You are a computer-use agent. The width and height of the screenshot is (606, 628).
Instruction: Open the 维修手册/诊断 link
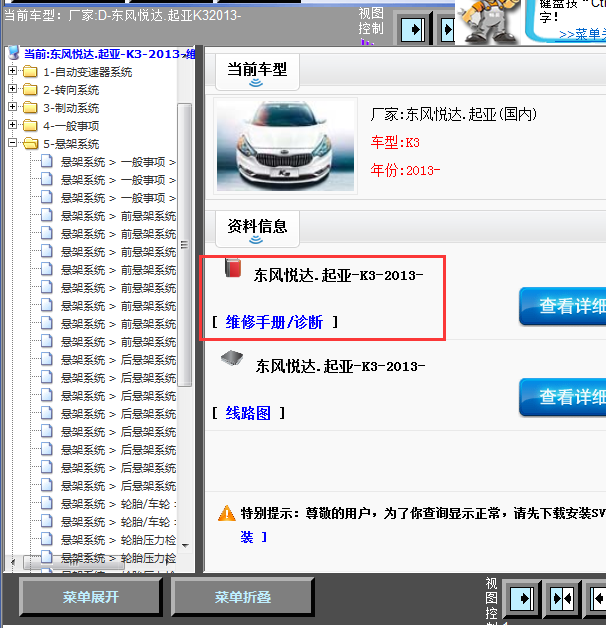274,322
